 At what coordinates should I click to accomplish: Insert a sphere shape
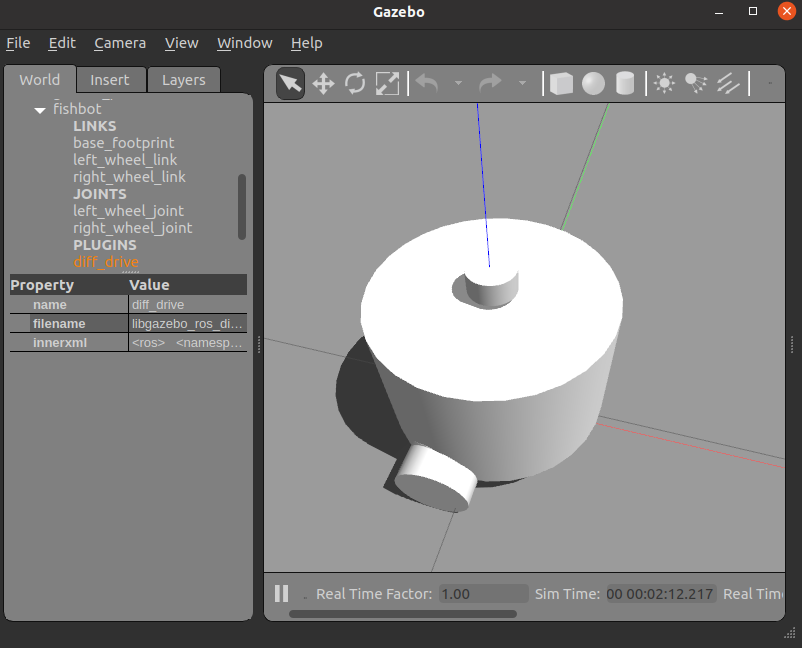[593, 83]
